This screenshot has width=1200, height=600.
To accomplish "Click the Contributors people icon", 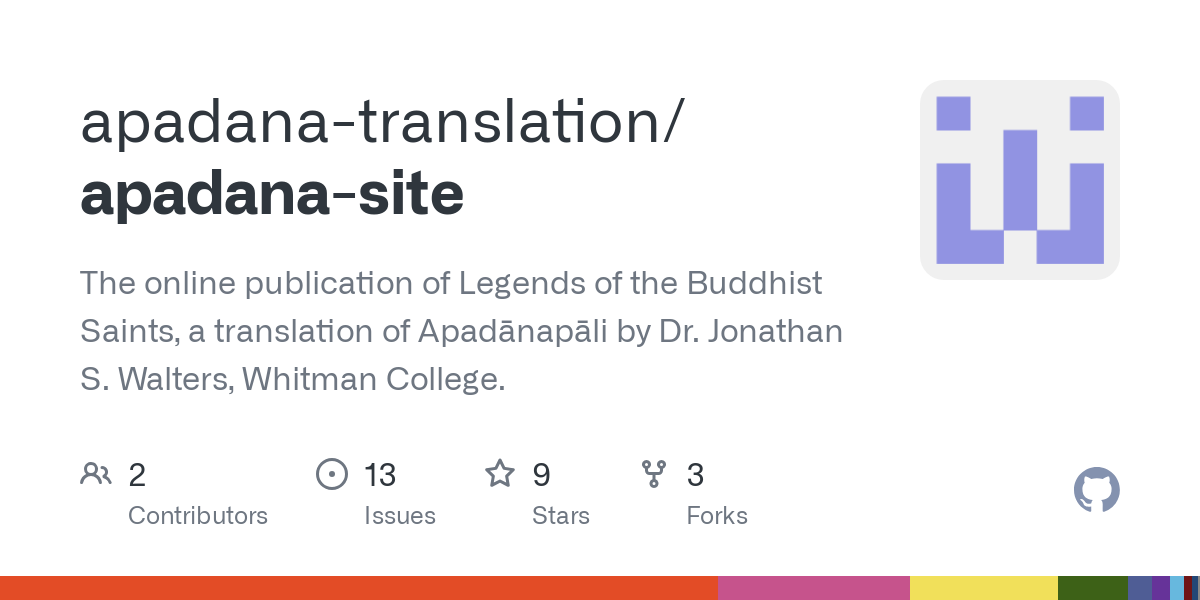I will (x=96, y=473).
